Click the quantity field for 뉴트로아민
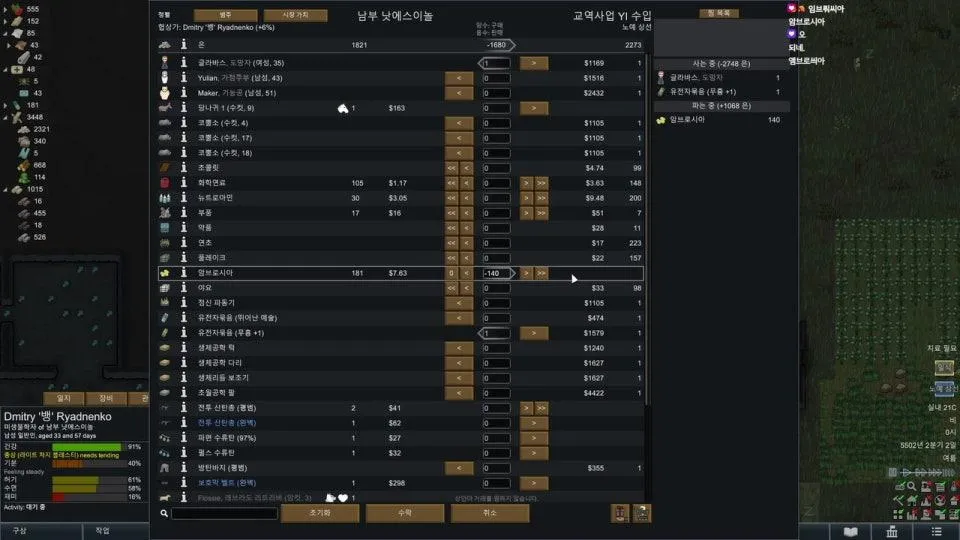The height and width of the screenshot is (540, 960). click(496, 198)
